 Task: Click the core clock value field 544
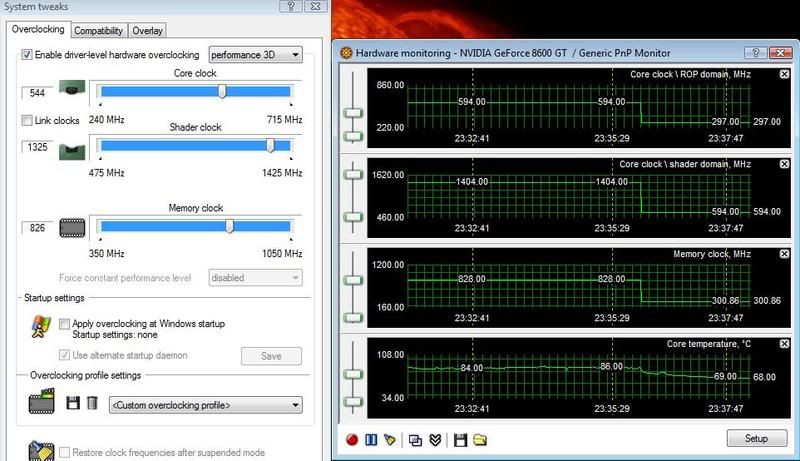37,93
